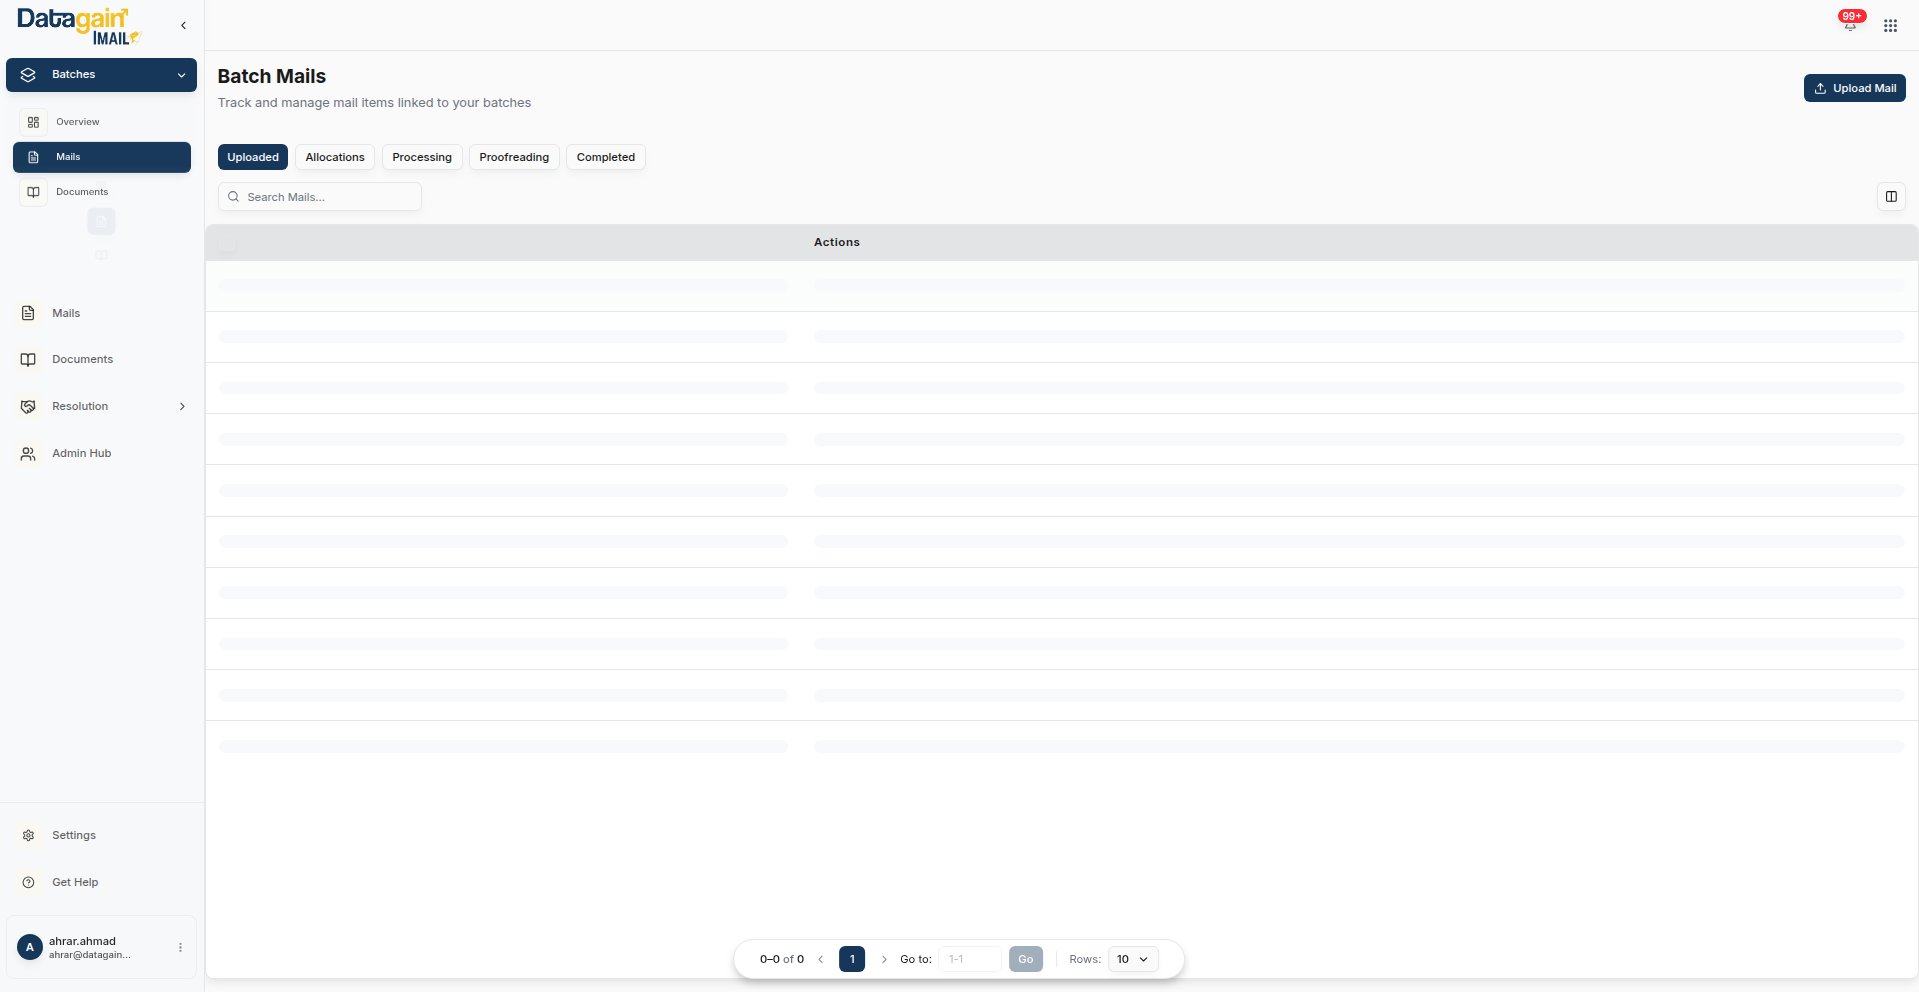Image resolution: width=1919 pixels, height=992 pixels.
Task: Switch to the Allocations tab
Action: click(334, 157)
